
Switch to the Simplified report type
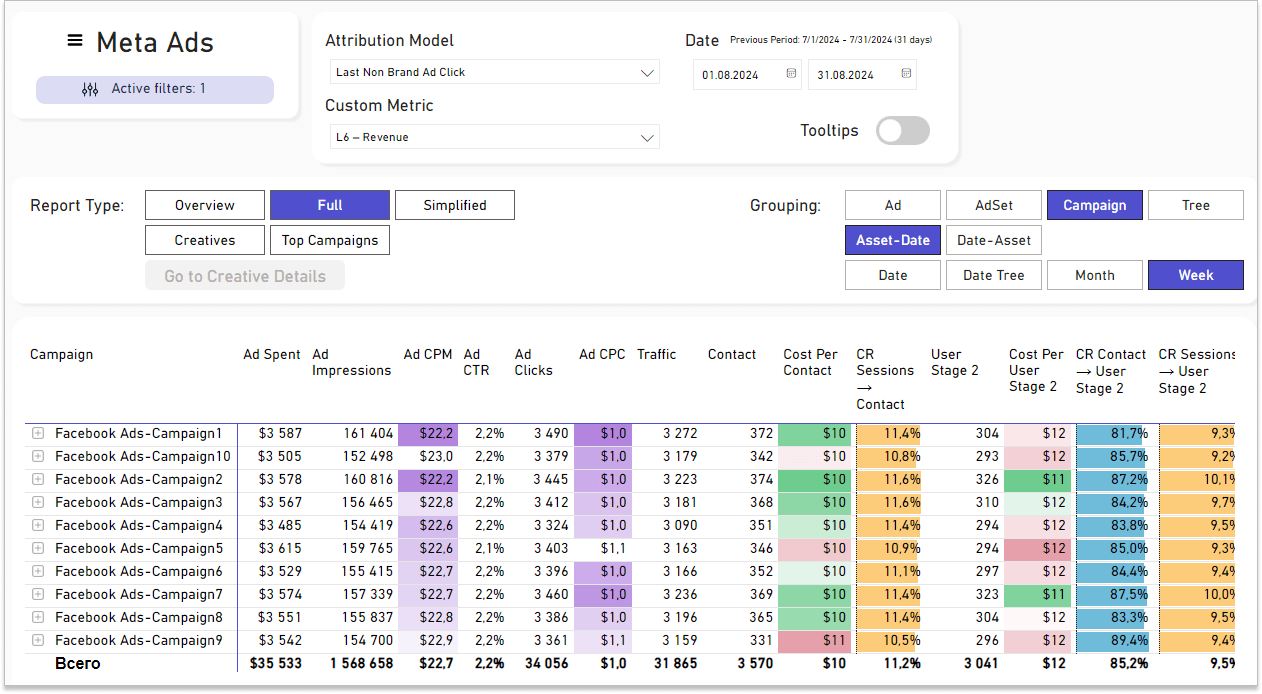454,205
